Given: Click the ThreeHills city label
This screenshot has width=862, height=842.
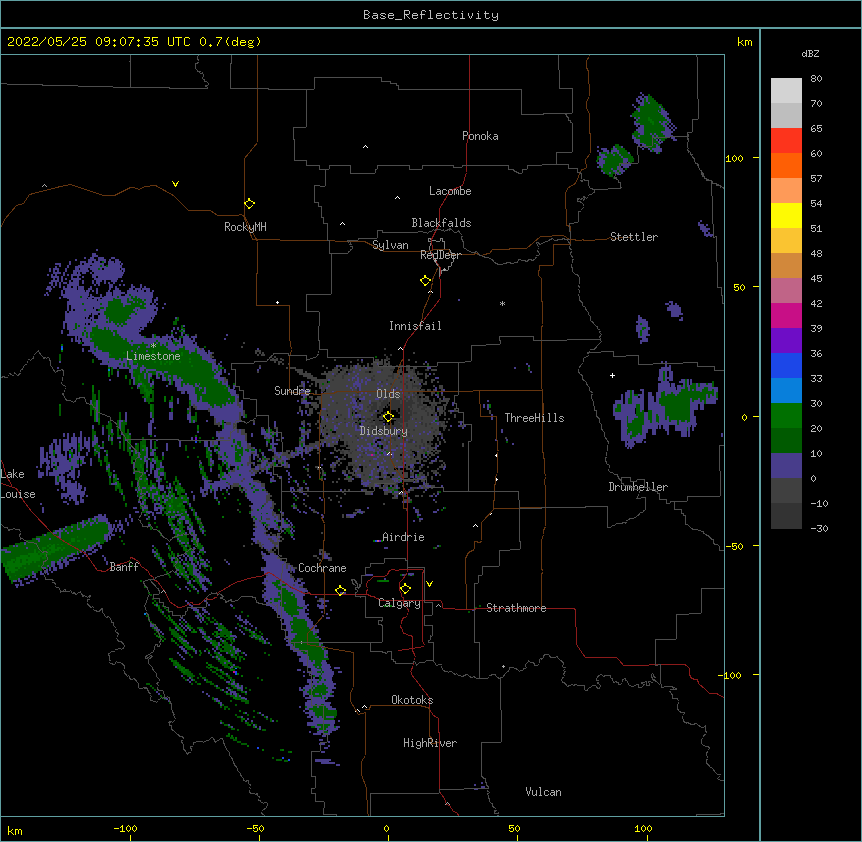Looking at the screenshot, I should click(534, 418).
